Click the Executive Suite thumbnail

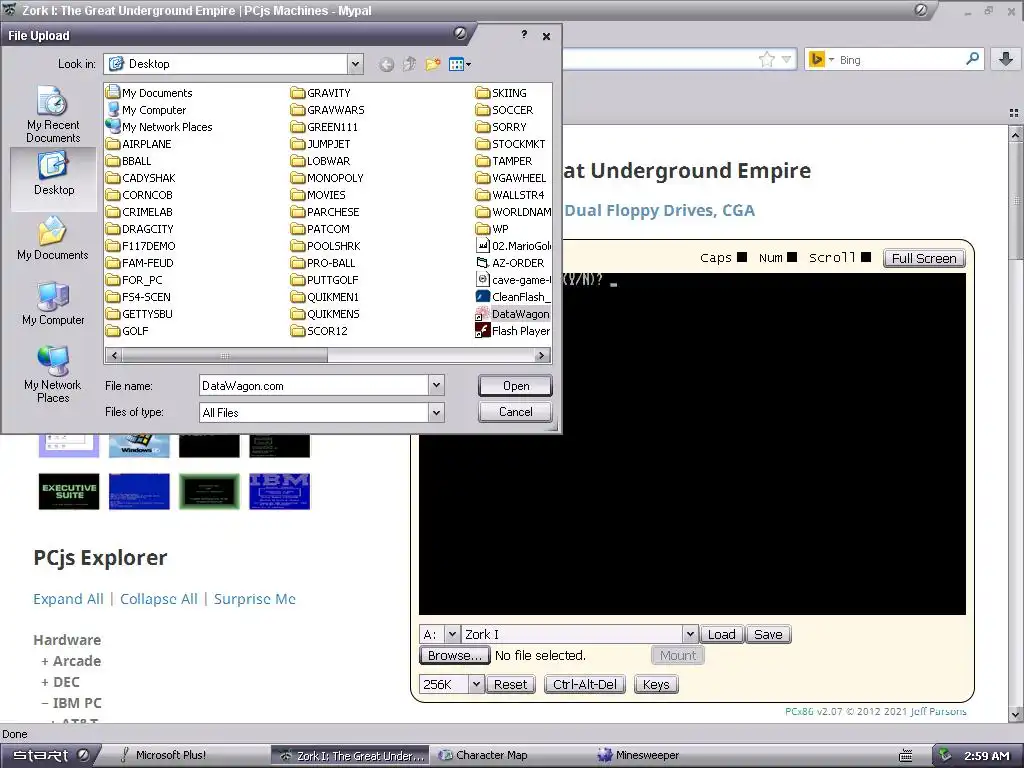(69, 491)
